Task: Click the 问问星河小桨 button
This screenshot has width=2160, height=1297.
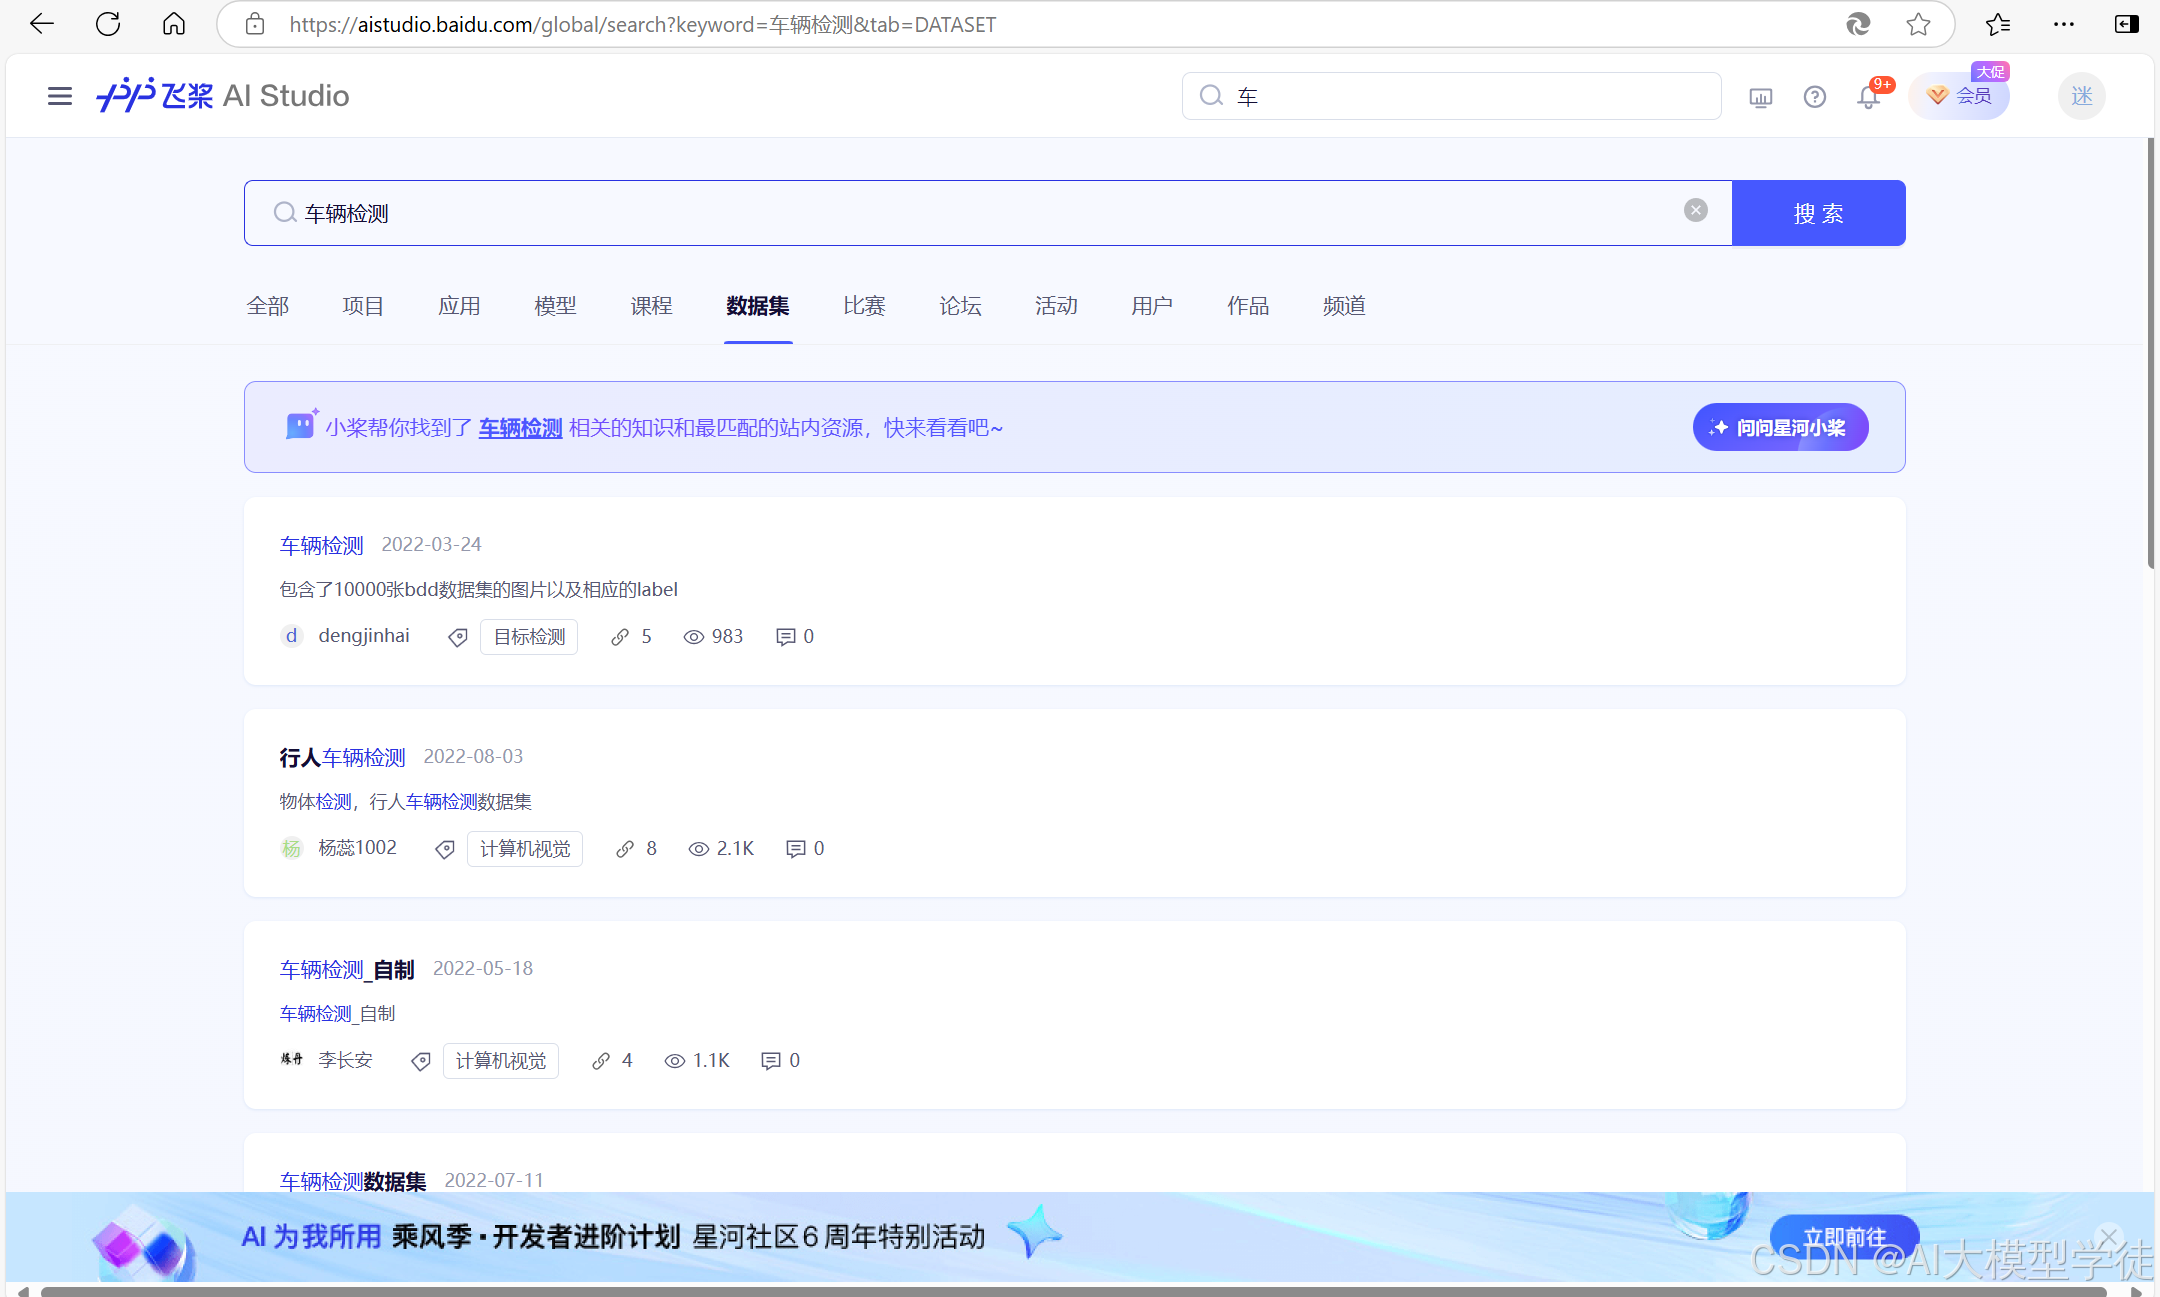Action: coord(1780,427)
